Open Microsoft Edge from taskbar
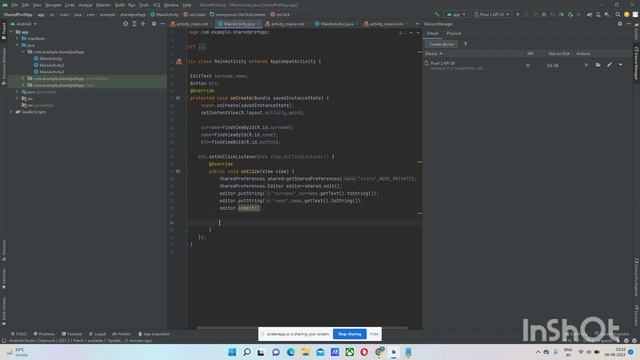The image size is (640, 360). click(x=291, y=352)
